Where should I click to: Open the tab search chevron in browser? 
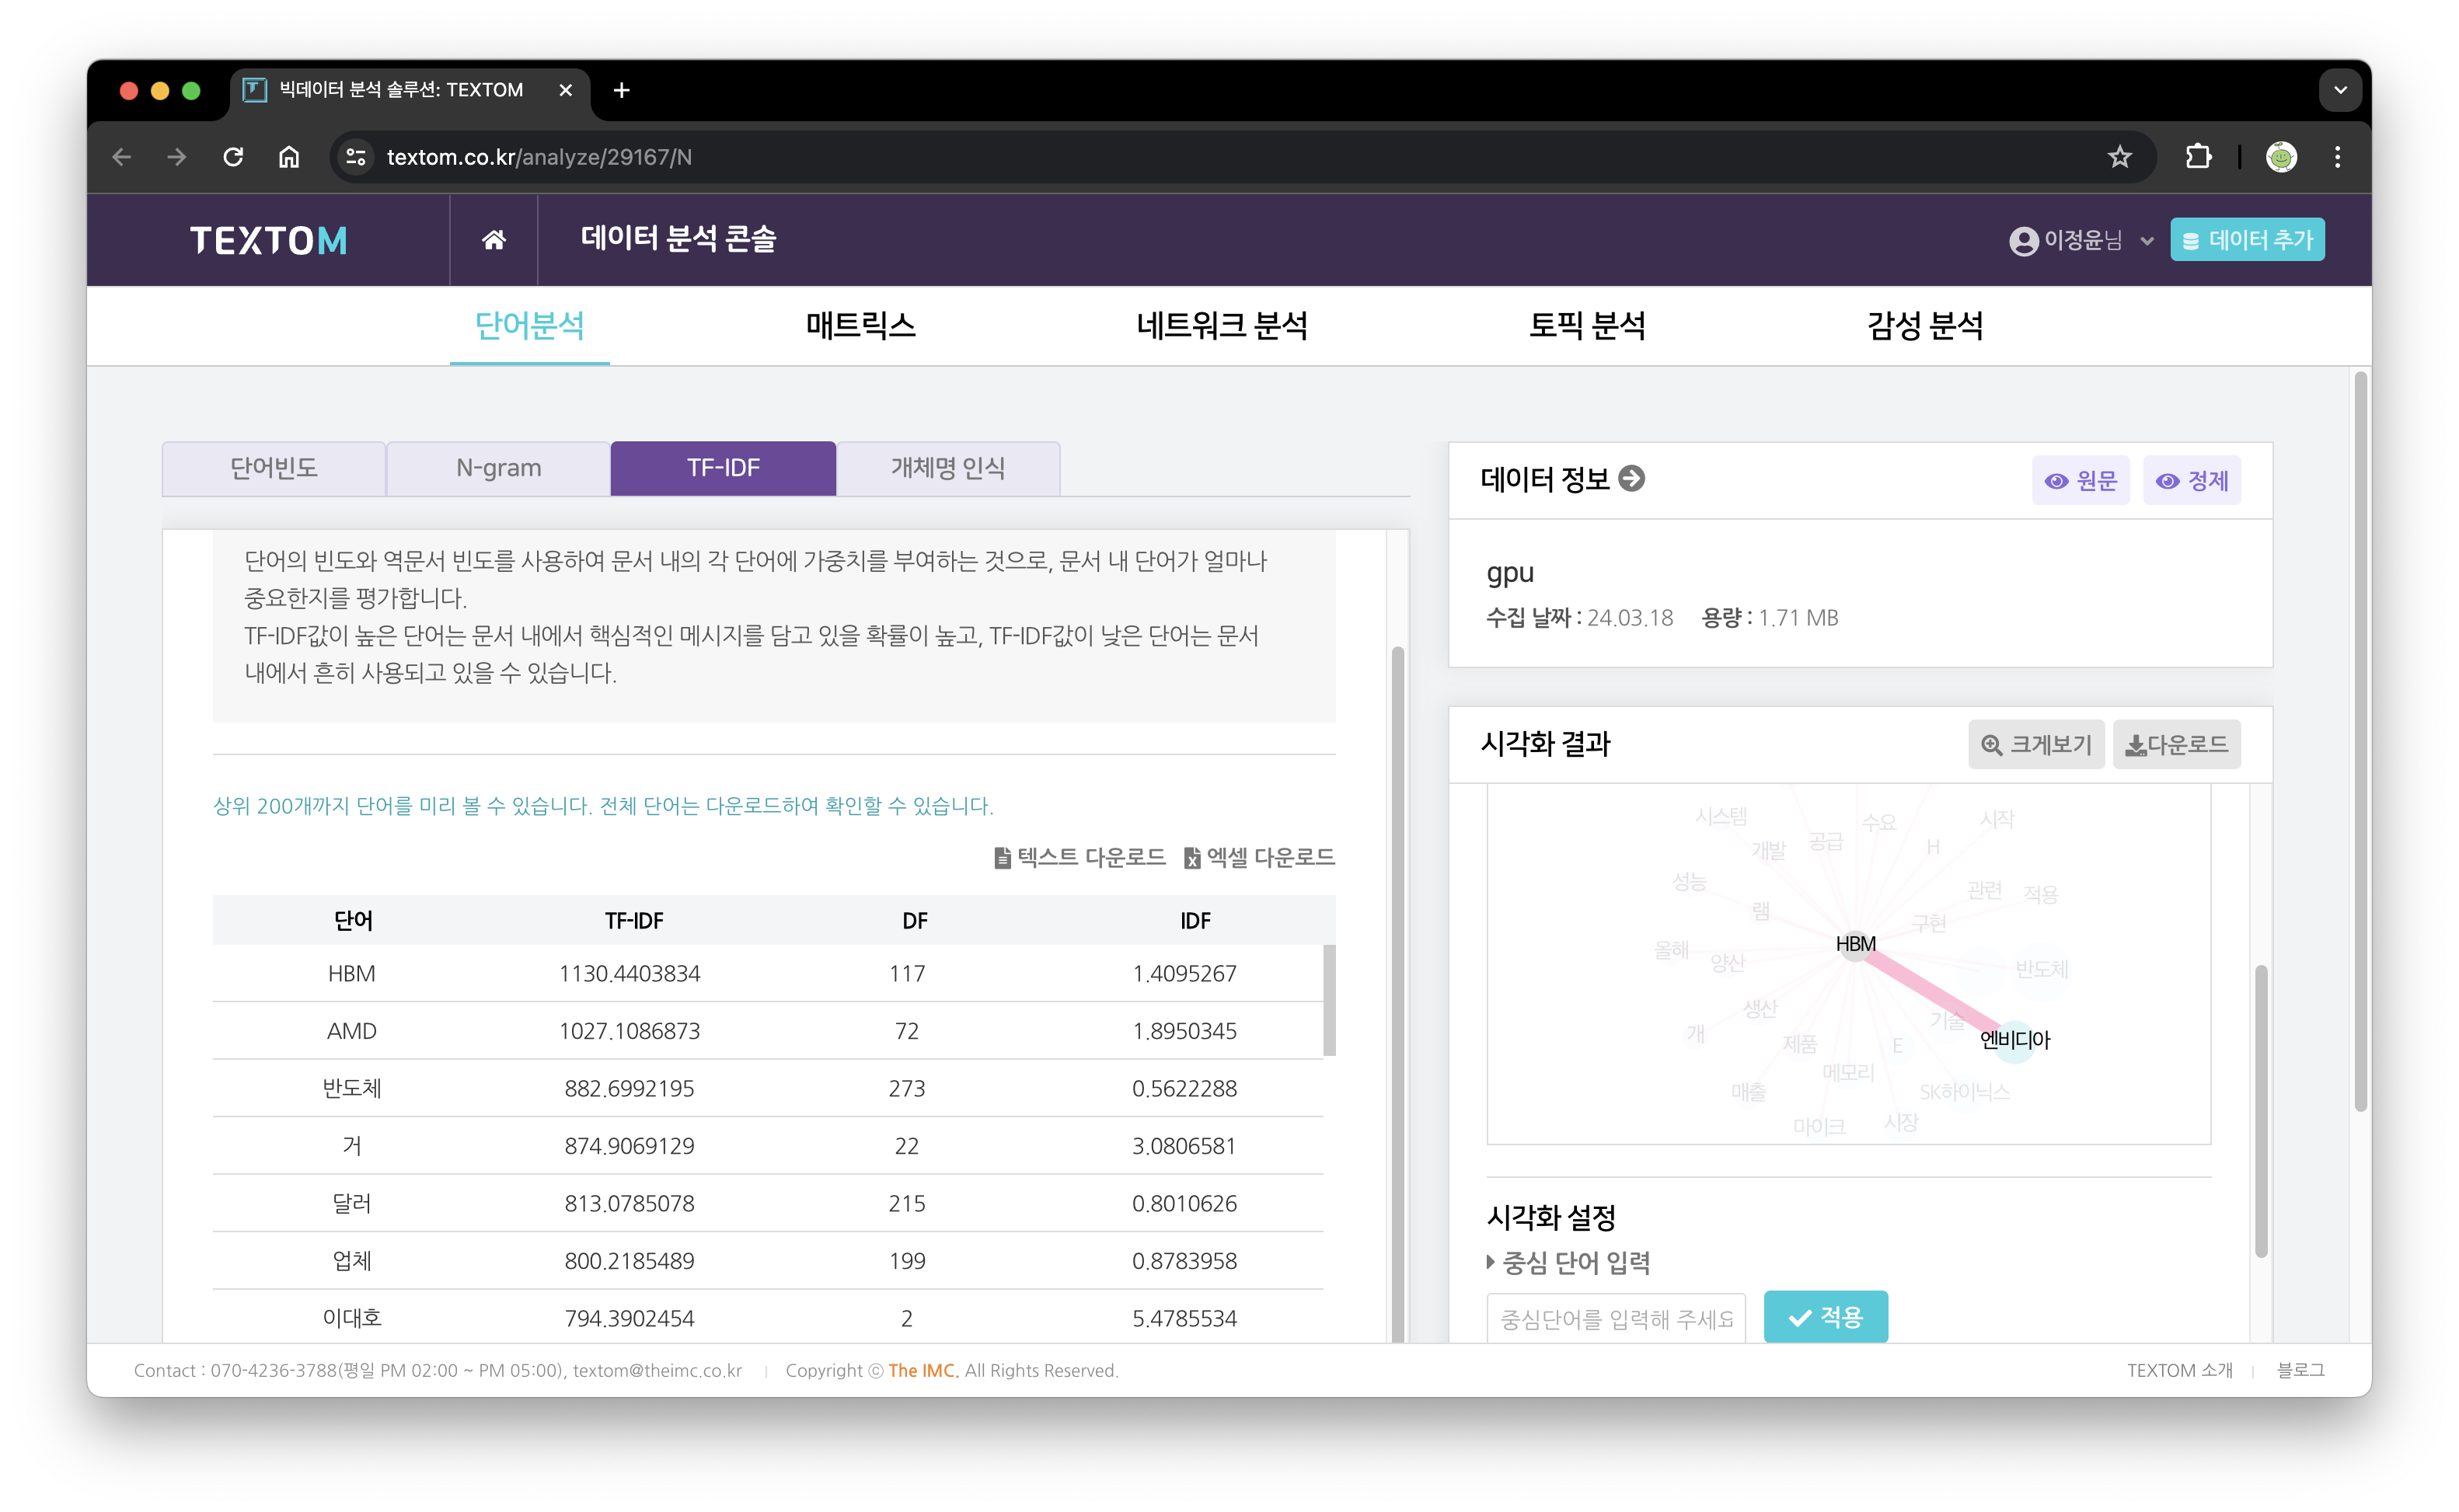click(2340, 90)
